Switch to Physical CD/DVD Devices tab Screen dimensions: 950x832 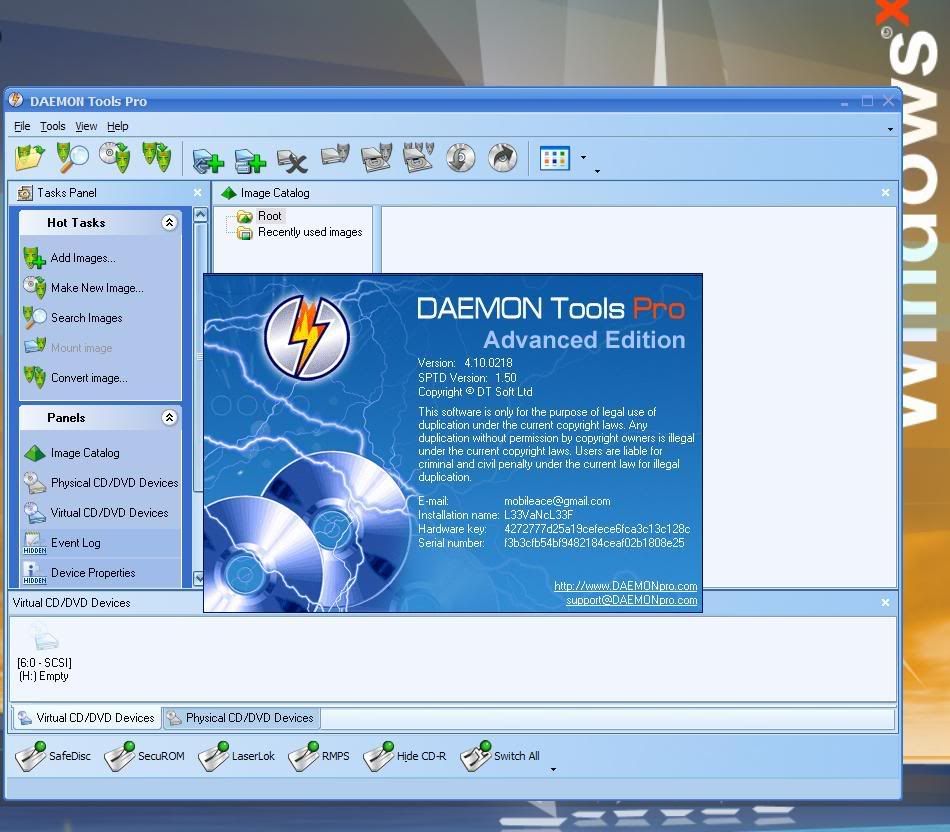(x=242, y=718)
